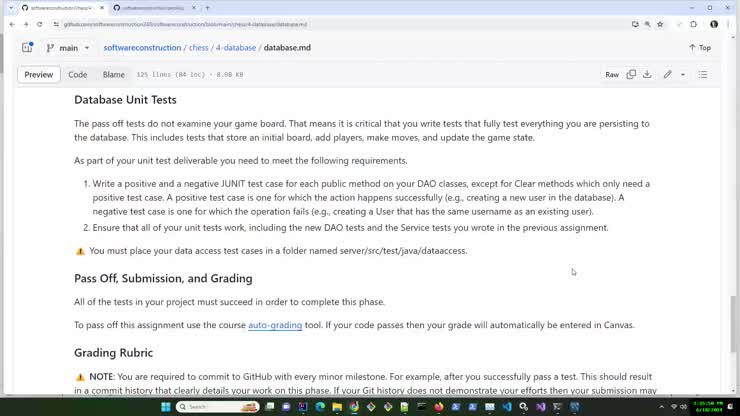This screenshot has width=740, height=416.
Task: Open IntelliJ IDEA from taskbar
Action: point(303,407)
